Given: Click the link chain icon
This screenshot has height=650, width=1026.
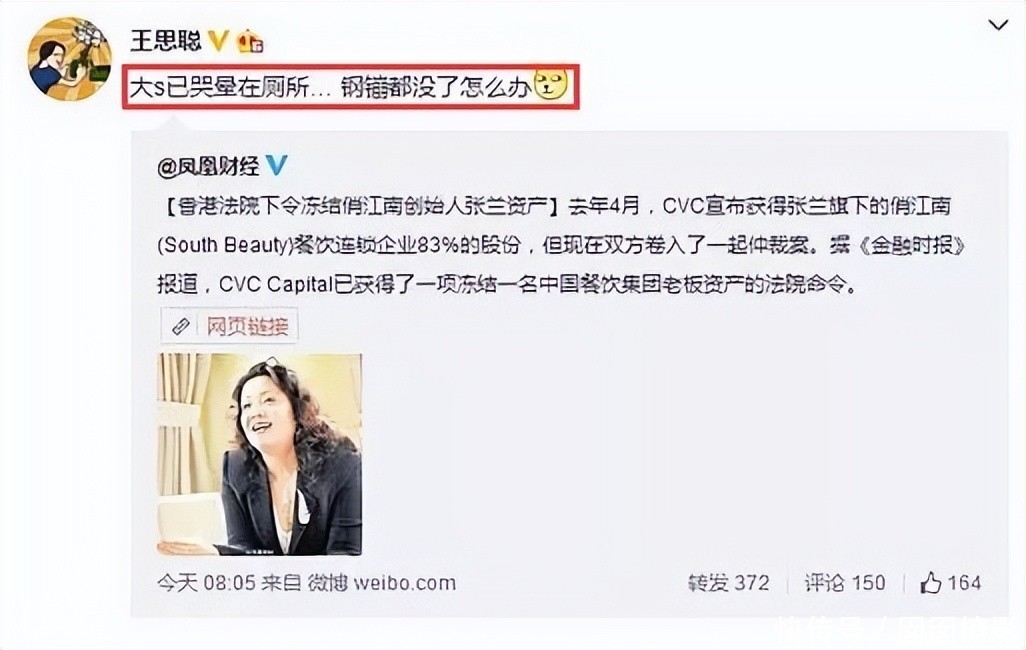Looking at the screenshot, I should (x=181, y=325).
